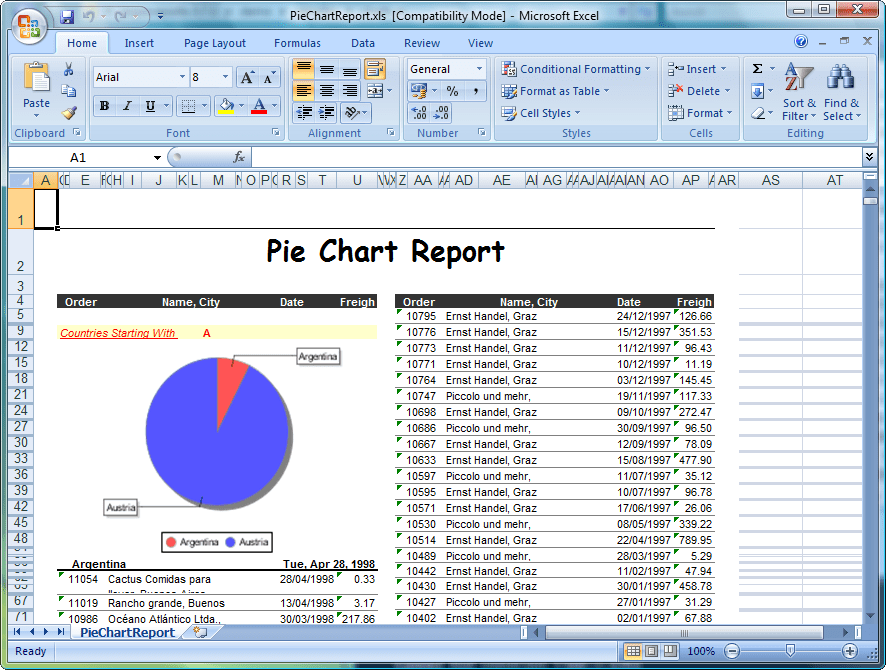
Task: Decrease font size with Shrink Font
Action: pos(268,77)
